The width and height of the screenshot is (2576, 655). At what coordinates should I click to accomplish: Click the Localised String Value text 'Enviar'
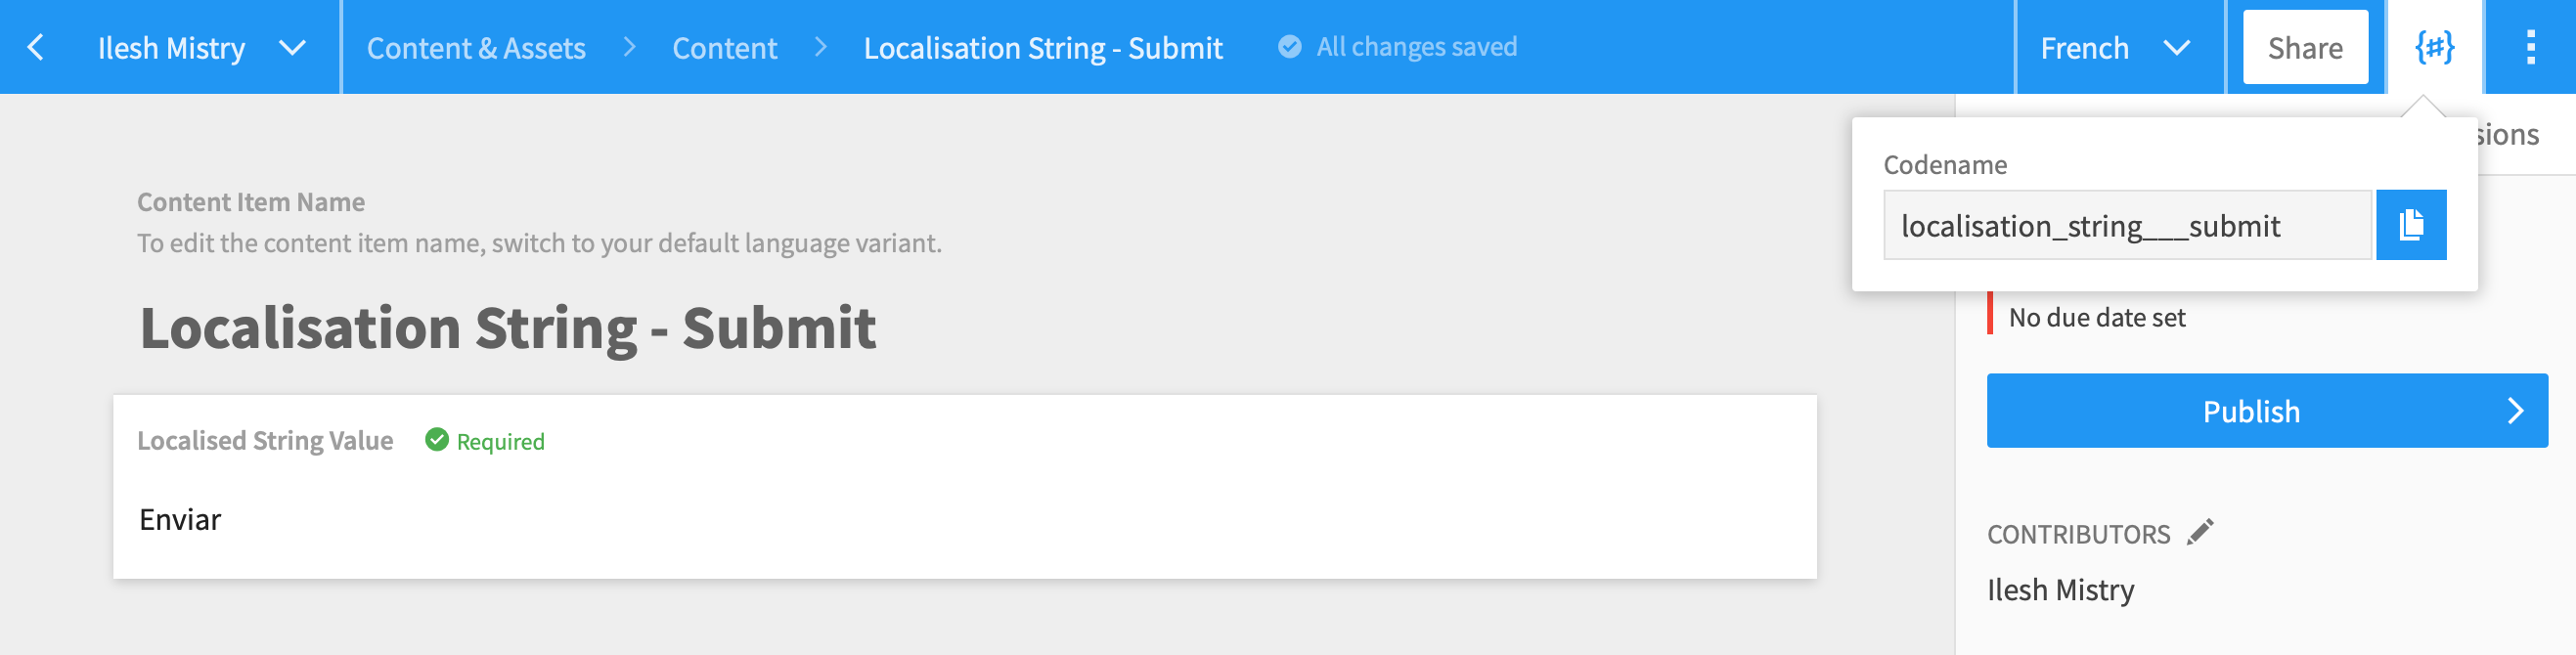tap(180, 519)
